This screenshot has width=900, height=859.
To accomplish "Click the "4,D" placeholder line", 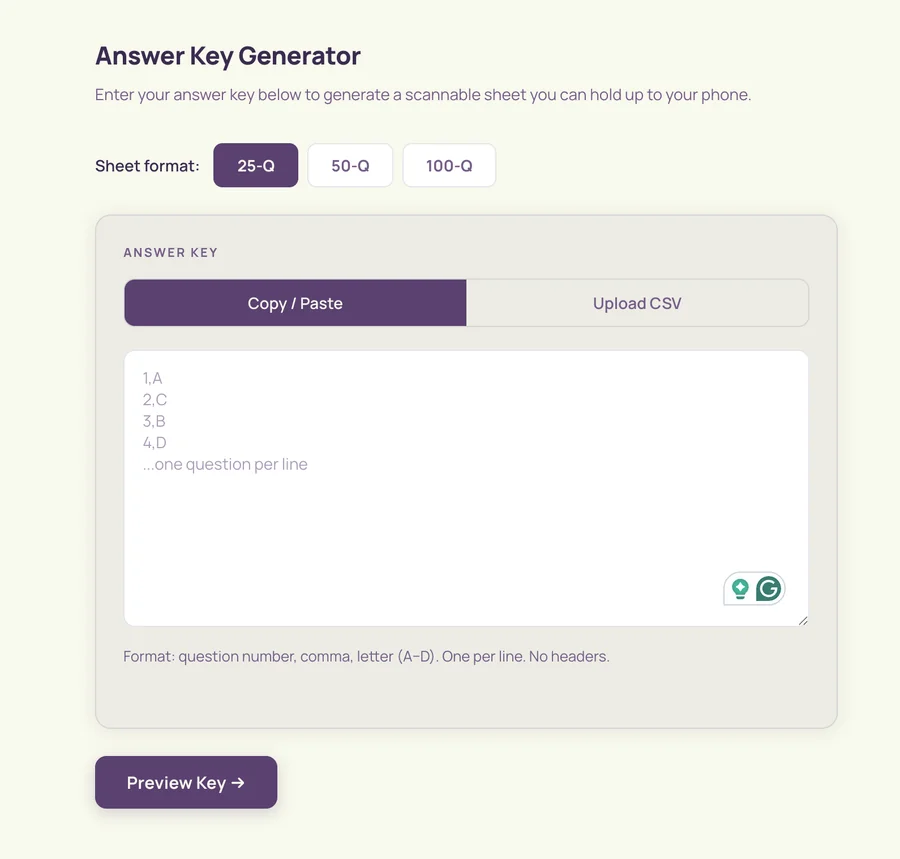I will pyautogui.click(x=154, y=442).
